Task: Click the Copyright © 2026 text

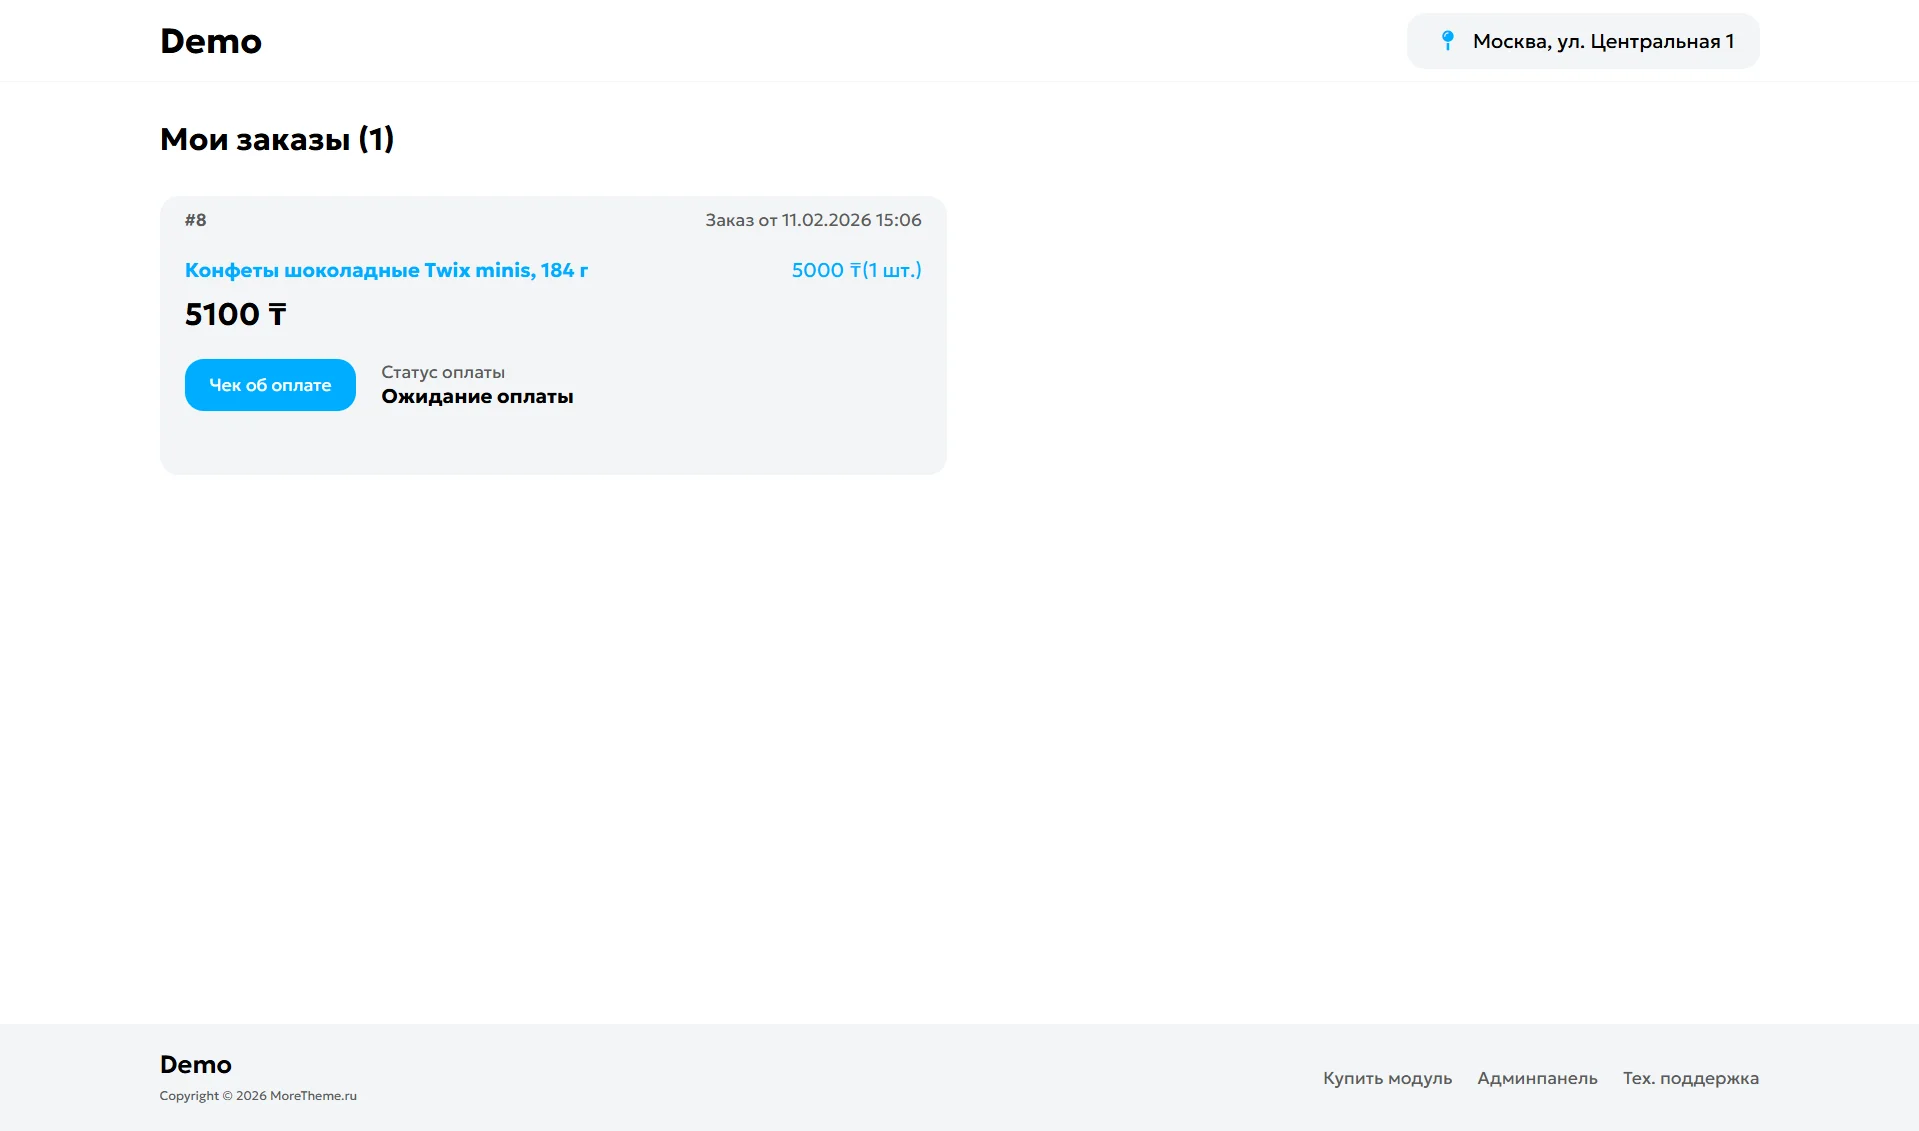Action: click(213, 1096)
